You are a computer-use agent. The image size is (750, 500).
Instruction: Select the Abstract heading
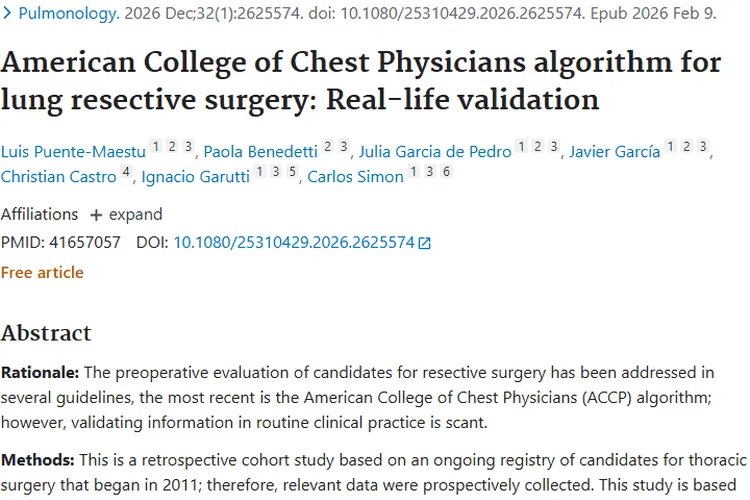[x=46, y=333]
